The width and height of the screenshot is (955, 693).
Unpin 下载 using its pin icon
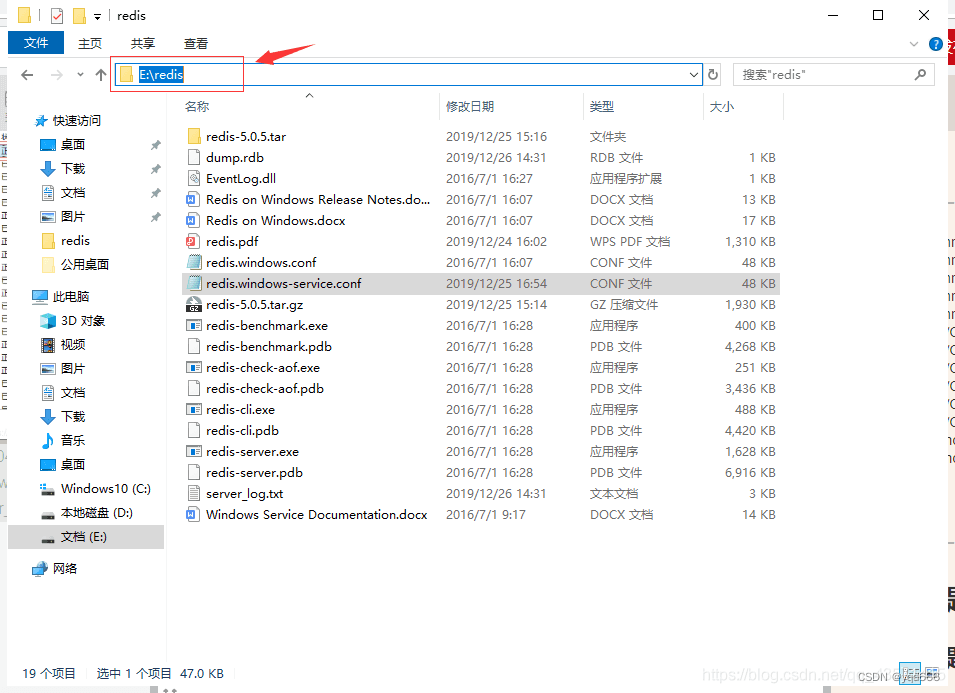156,169
